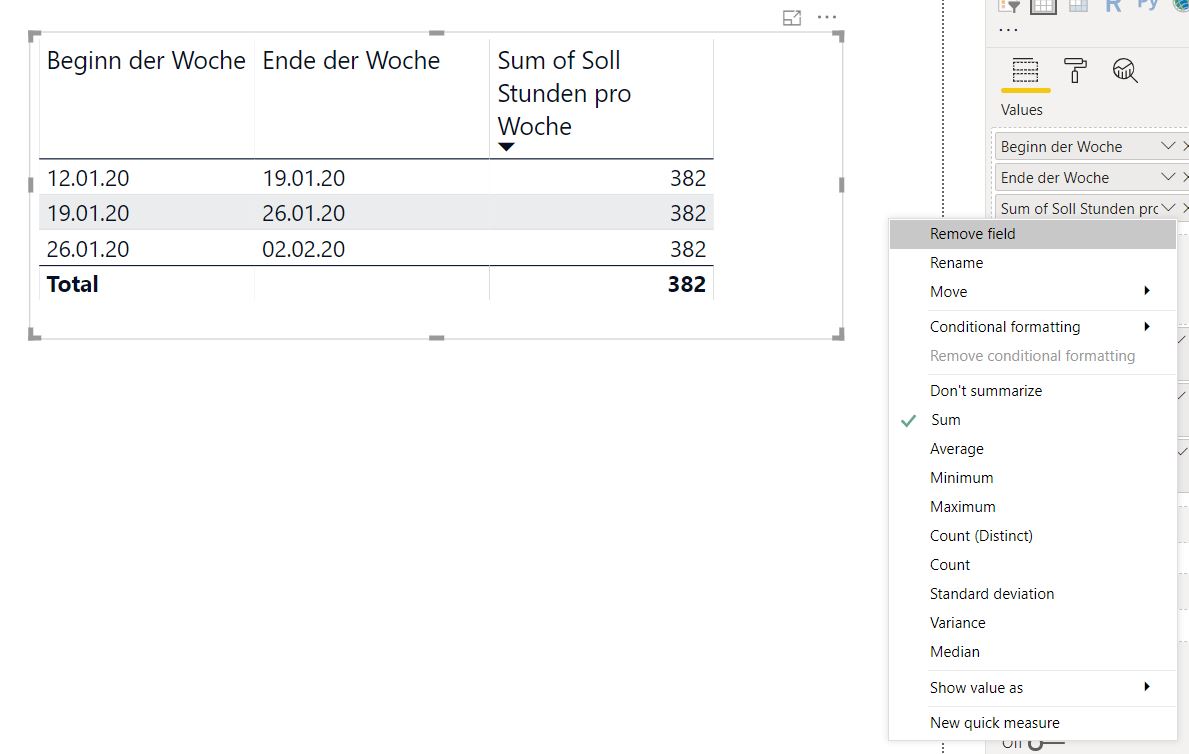
Task: Select the Table visualization icon
Action: coord(1043,6)
